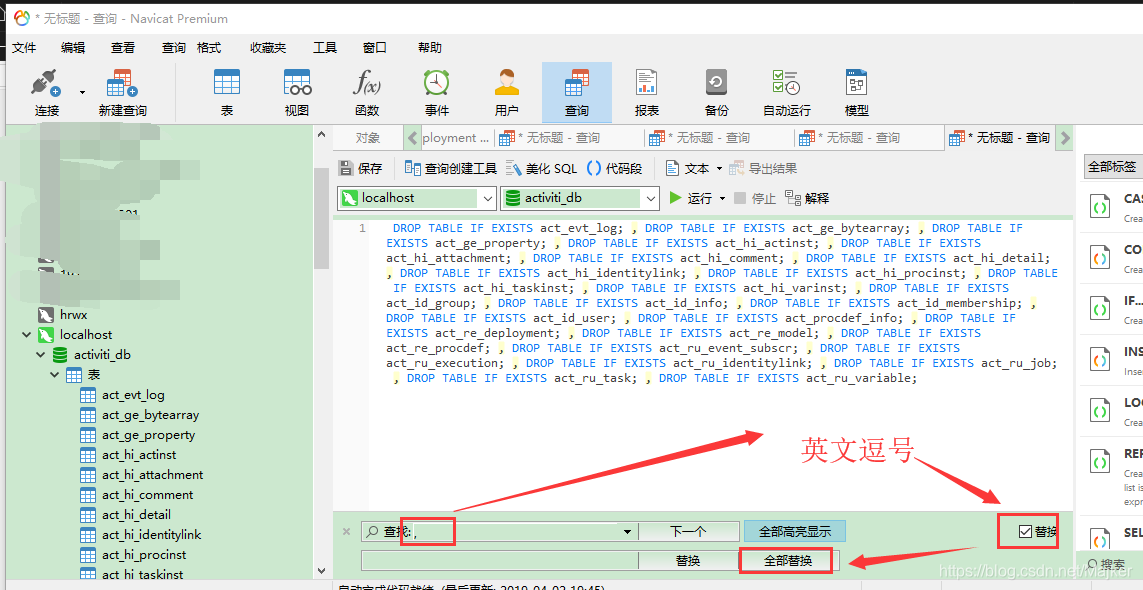The width and height of the screenshot is (1143, 590).
Task: Focus the replace-with input field
Action: [499, 561]
